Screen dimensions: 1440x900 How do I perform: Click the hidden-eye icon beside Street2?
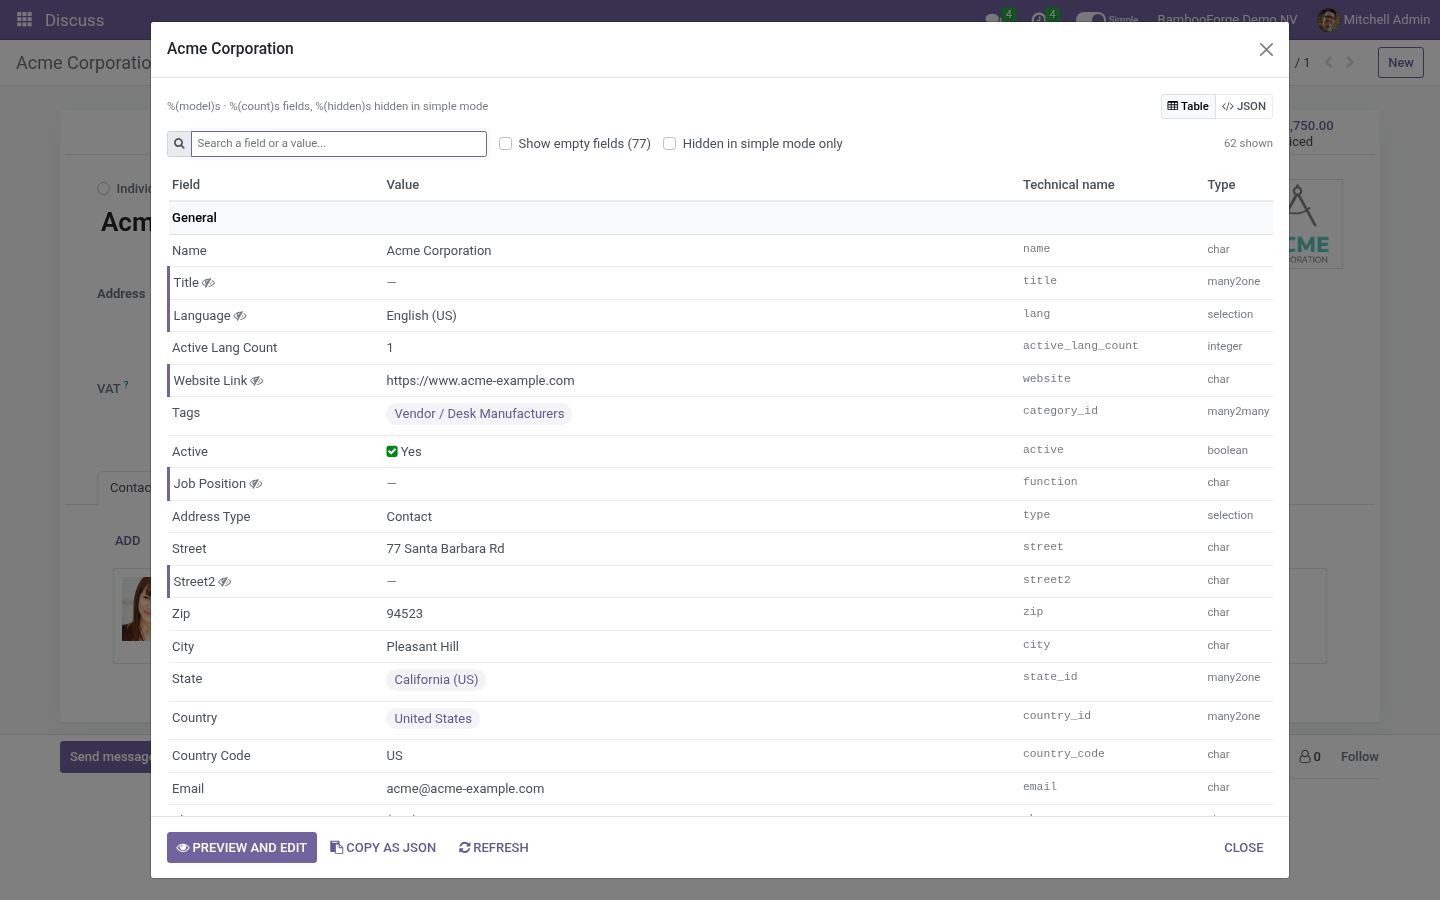point(225,582)
